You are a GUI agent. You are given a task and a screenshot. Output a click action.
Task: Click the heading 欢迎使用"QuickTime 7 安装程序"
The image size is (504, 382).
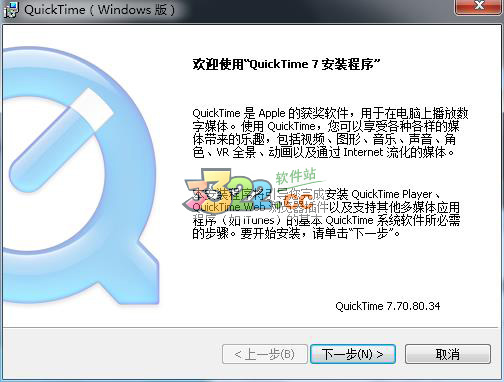pos(286,64)
